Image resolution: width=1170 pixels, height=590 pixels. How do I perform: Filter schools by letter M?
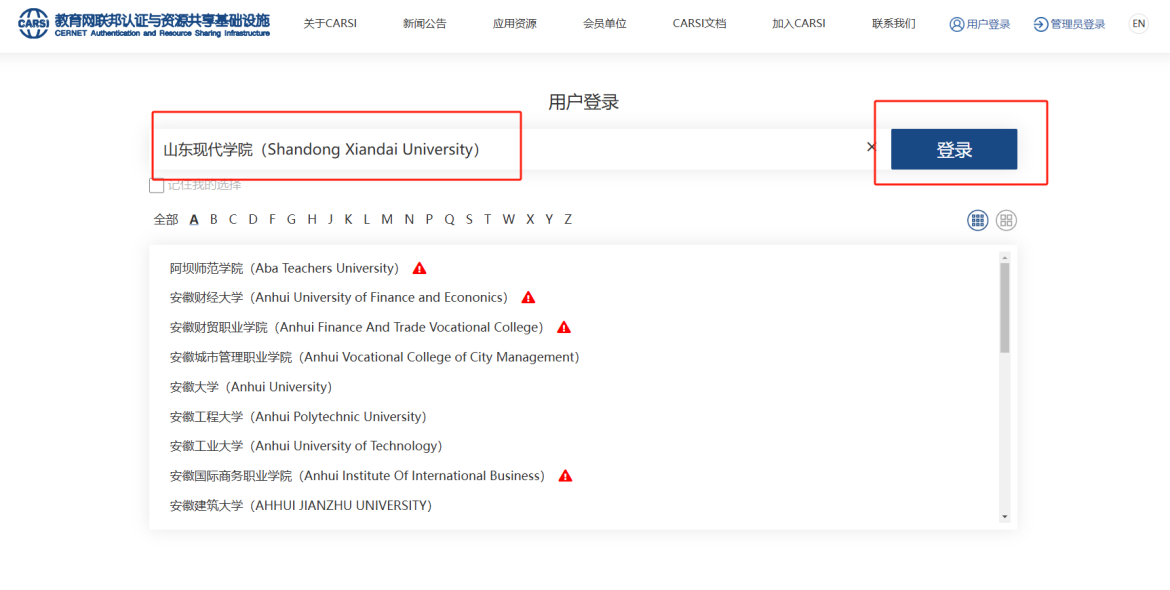(387, 219)
